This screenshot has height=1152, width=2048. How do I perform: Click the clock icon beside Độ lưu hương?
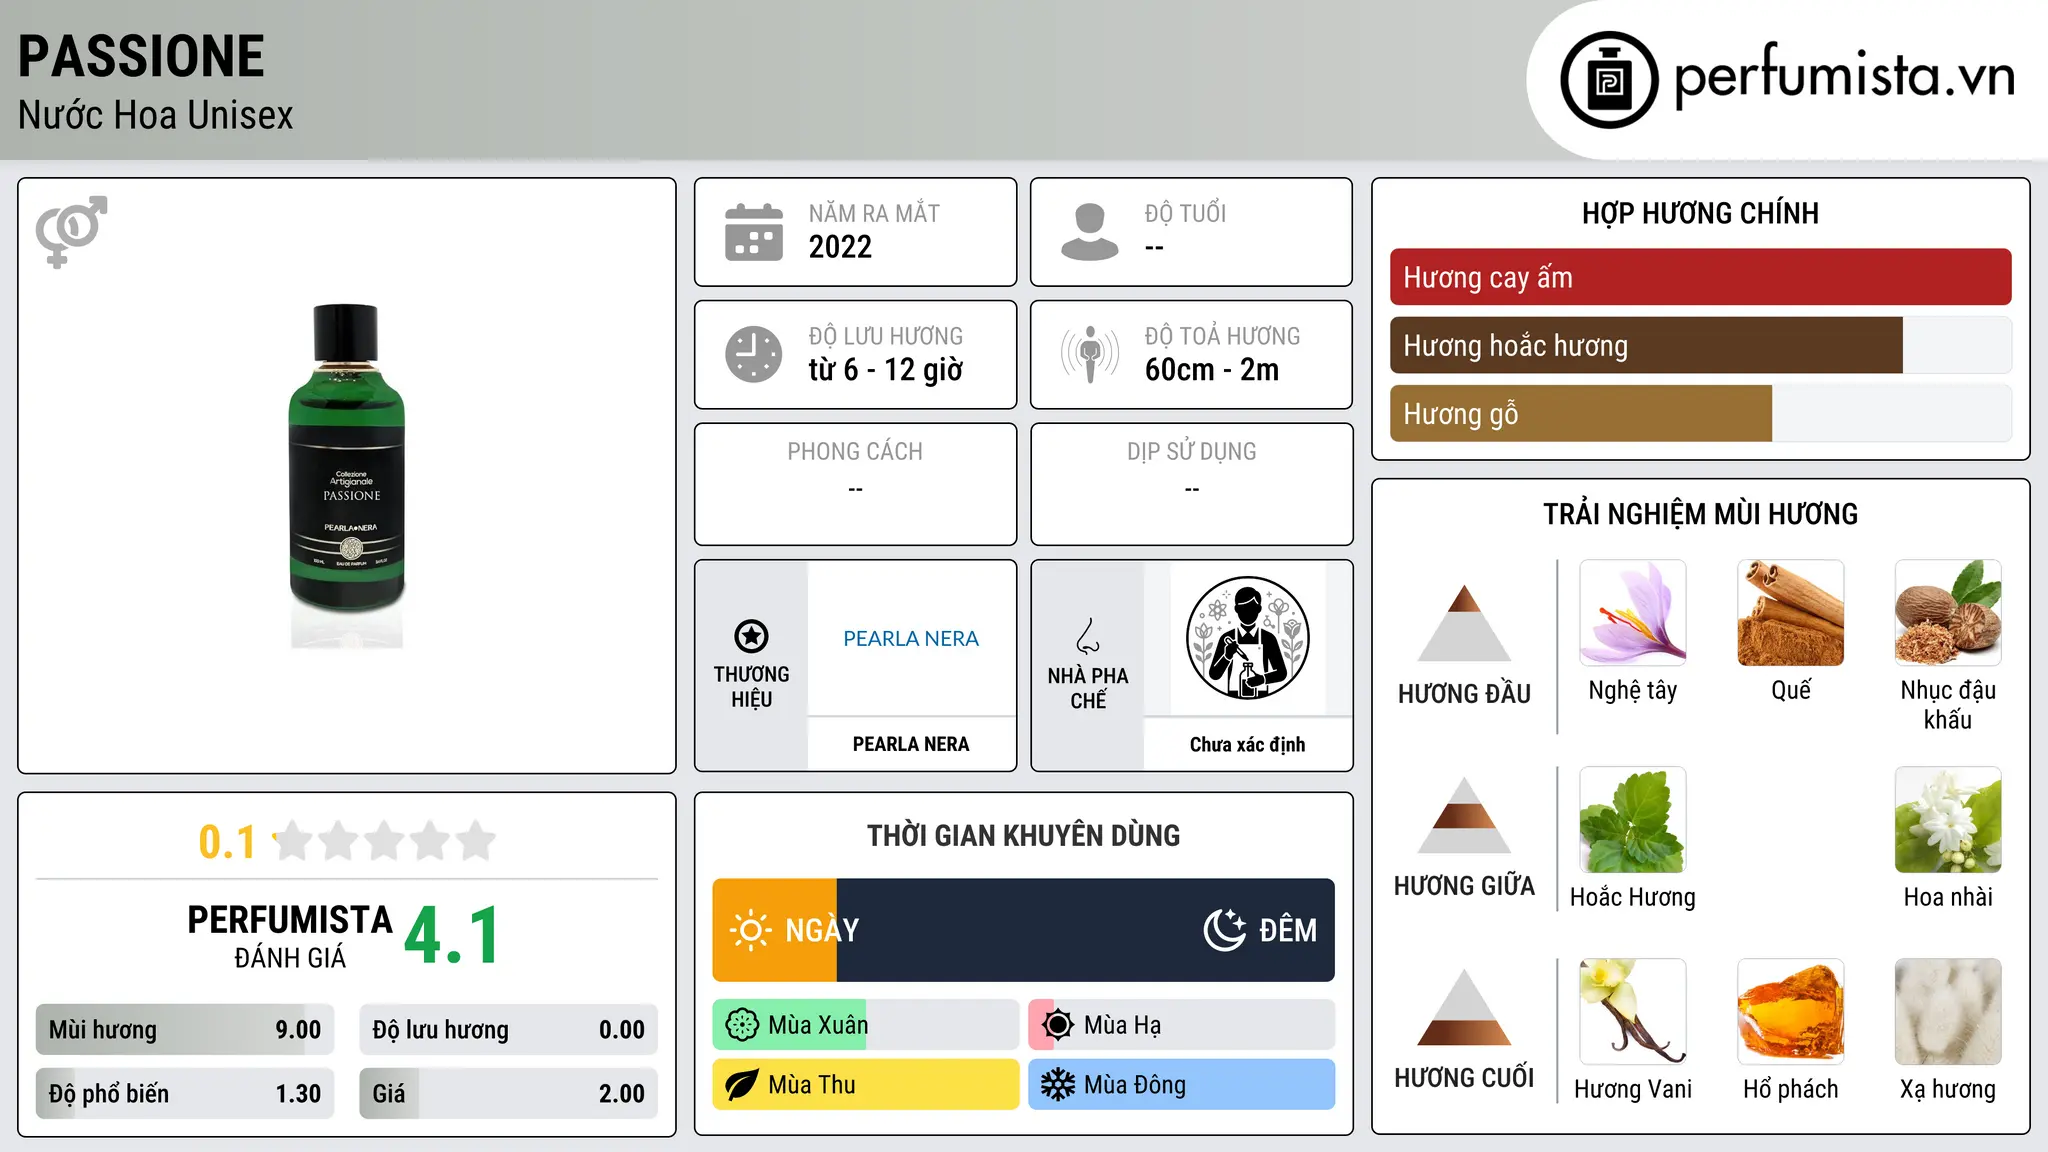pos(754,354)
